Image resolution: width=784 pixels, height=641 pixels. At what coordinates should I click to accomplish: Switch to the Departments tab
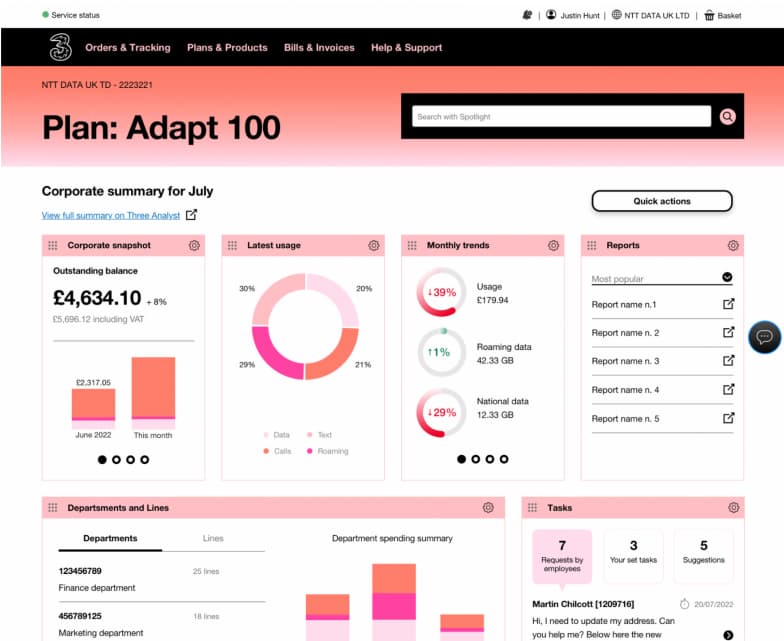pos(110,538)
